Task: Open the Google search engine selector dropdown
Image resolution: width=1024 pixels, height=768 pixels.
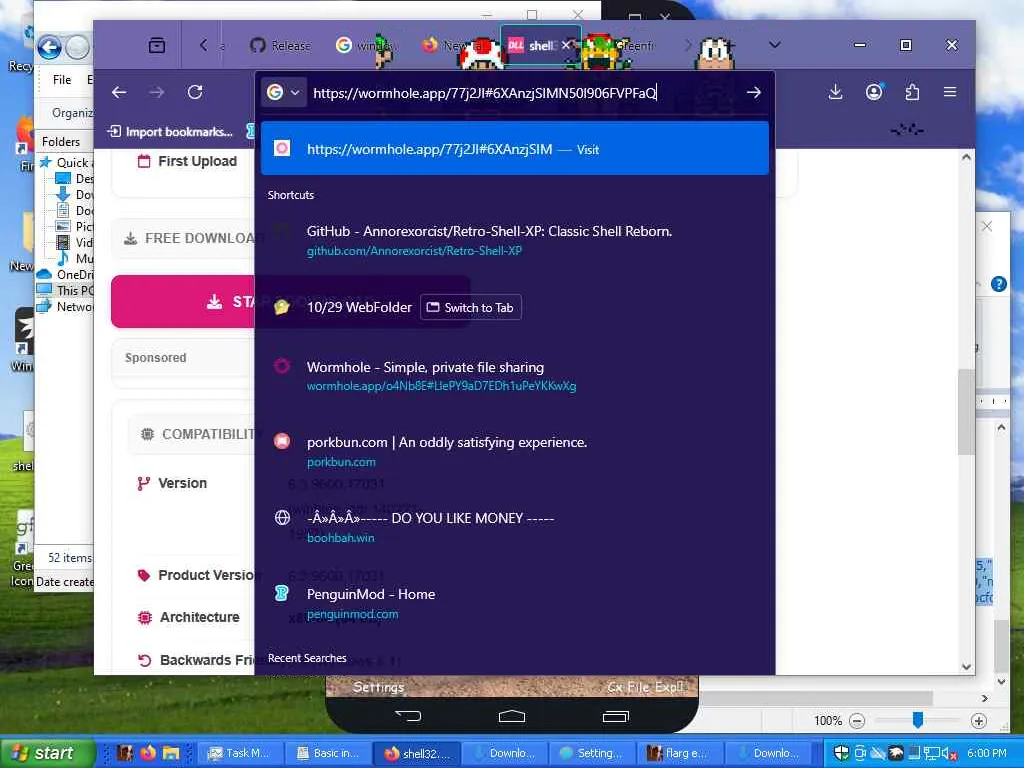Action: [x=283, y=93]
